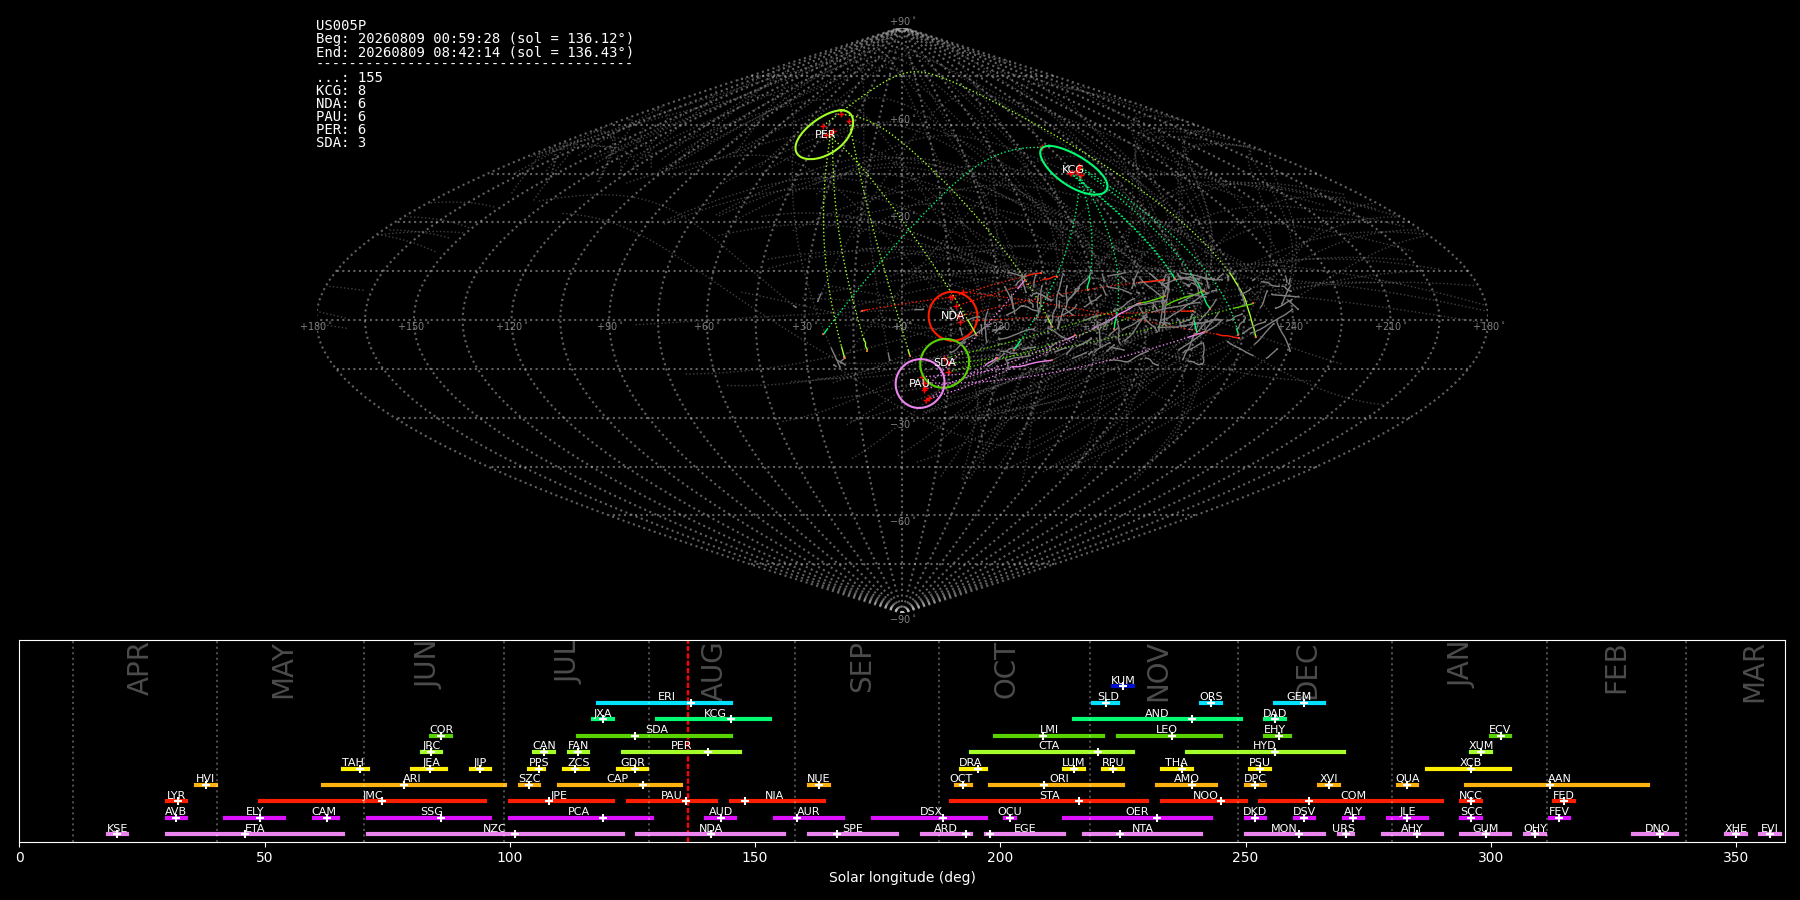Image resolution: width=1800 pixels, height=900 pixels.
Task: Click the NTA pink shower bar
Action: pyautogui.click(x=1142, y=834)
